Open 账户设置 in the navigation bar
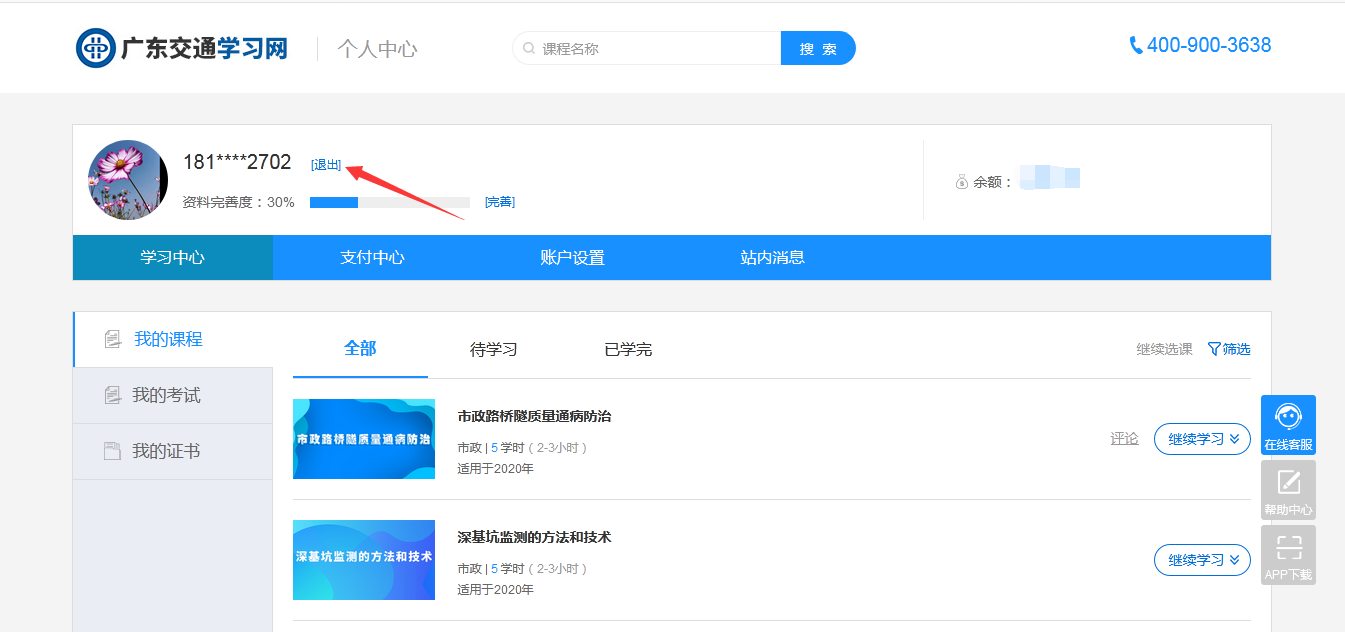 (x=572, y=258)
